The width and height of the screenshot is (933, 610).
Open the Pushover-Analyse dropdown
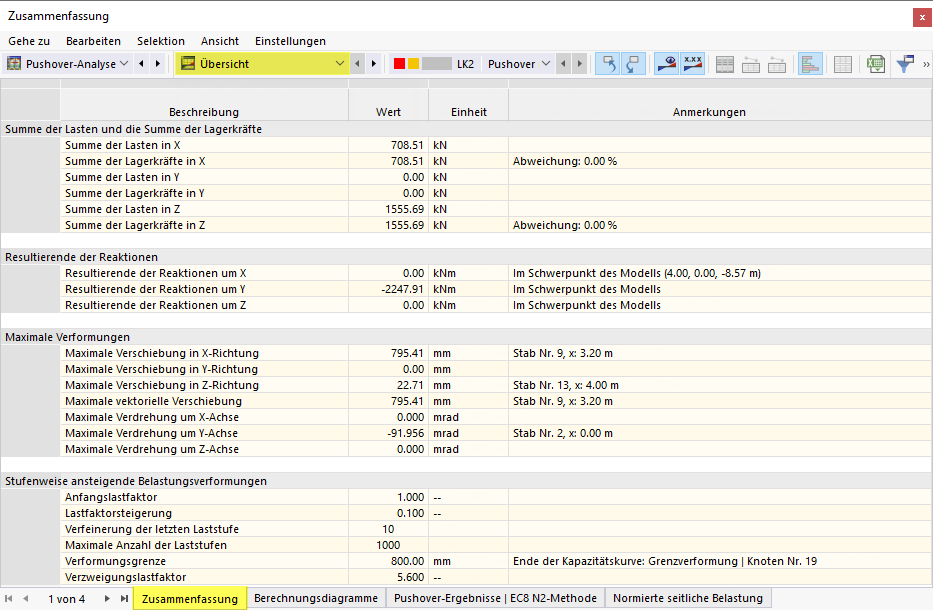click(68, 64)
